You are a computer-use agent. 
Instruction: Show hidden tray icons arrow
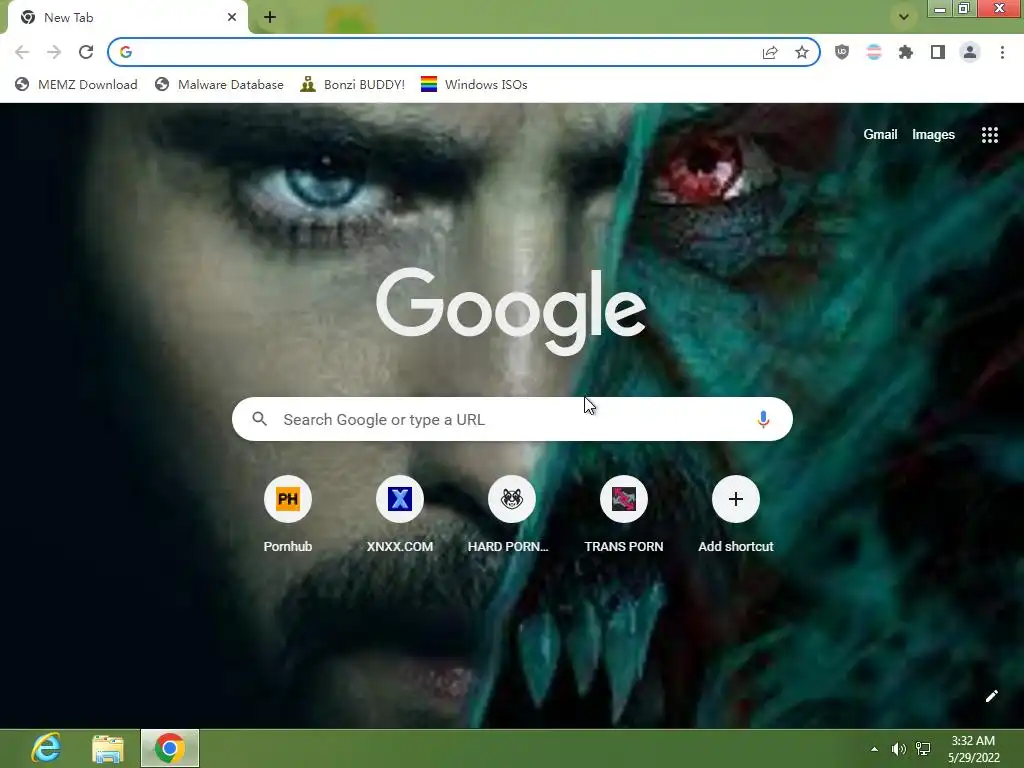pos(874,749)
